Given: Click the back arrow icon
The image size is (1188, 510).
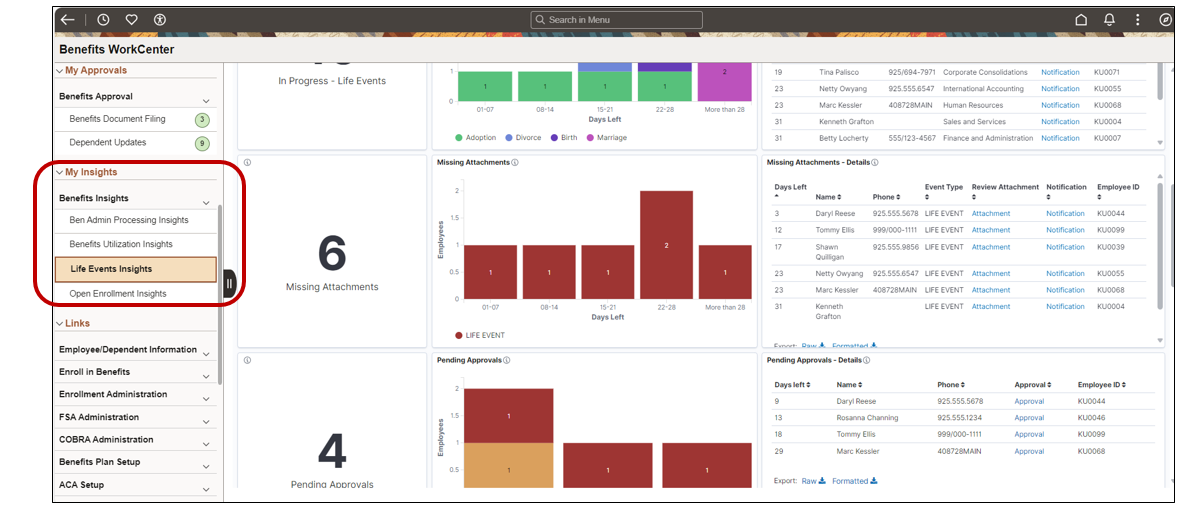Looking at the screenshot, I should [x=67, y=20].
